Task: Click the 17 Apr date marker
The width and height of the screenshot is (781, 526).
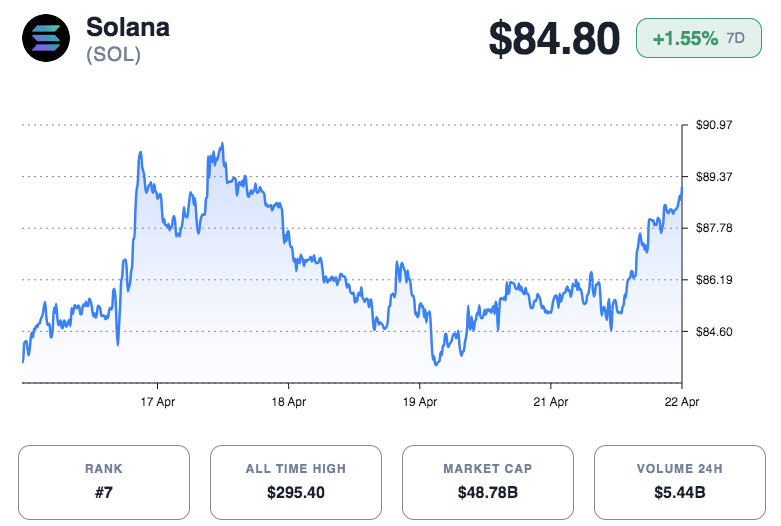Action: pos(158,402)
